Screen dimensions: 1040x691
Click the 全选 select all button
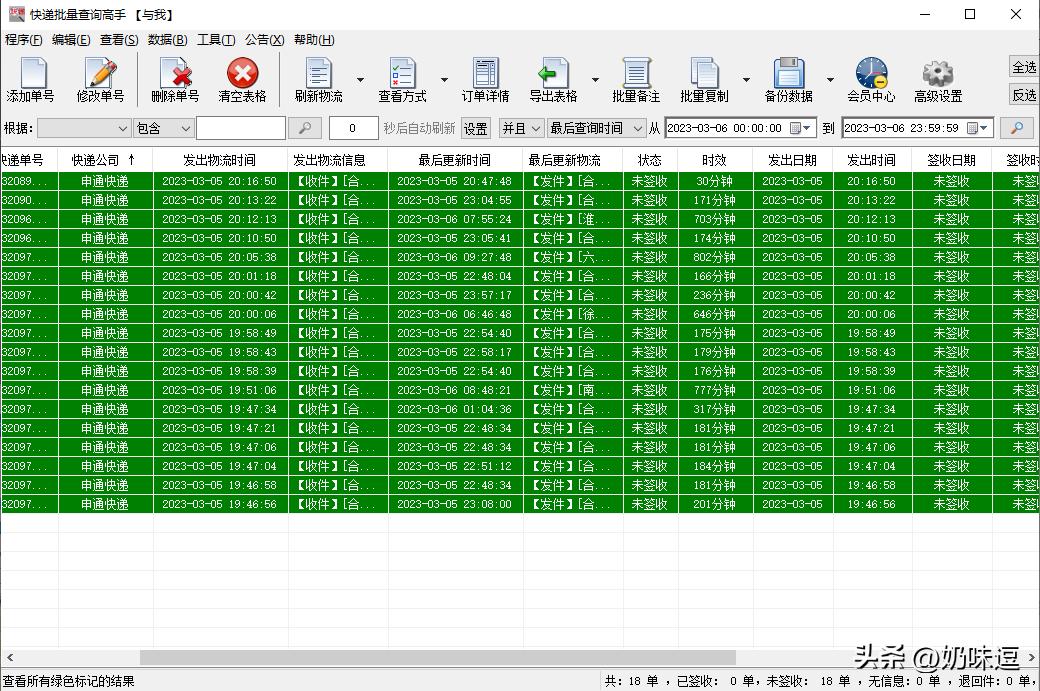(x=1024, y=67)
